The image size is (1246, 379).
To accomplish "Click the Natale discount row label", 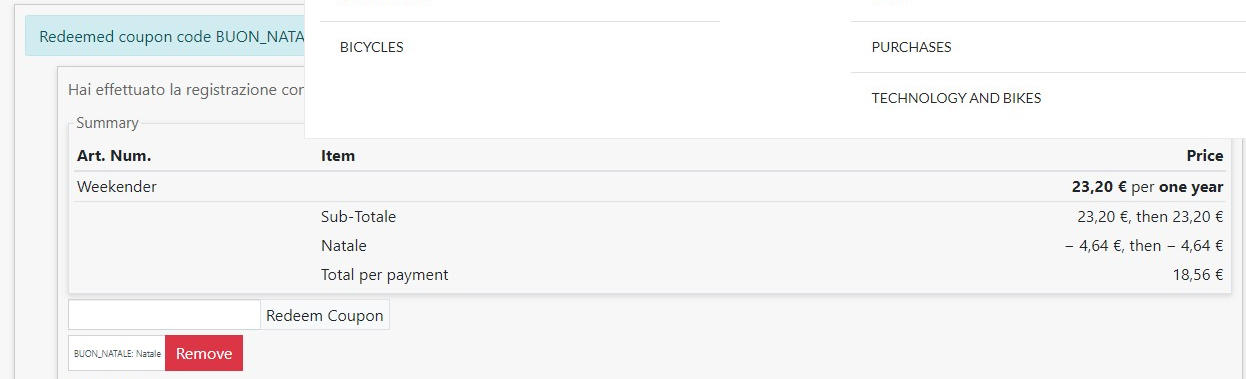I will 344,245.
